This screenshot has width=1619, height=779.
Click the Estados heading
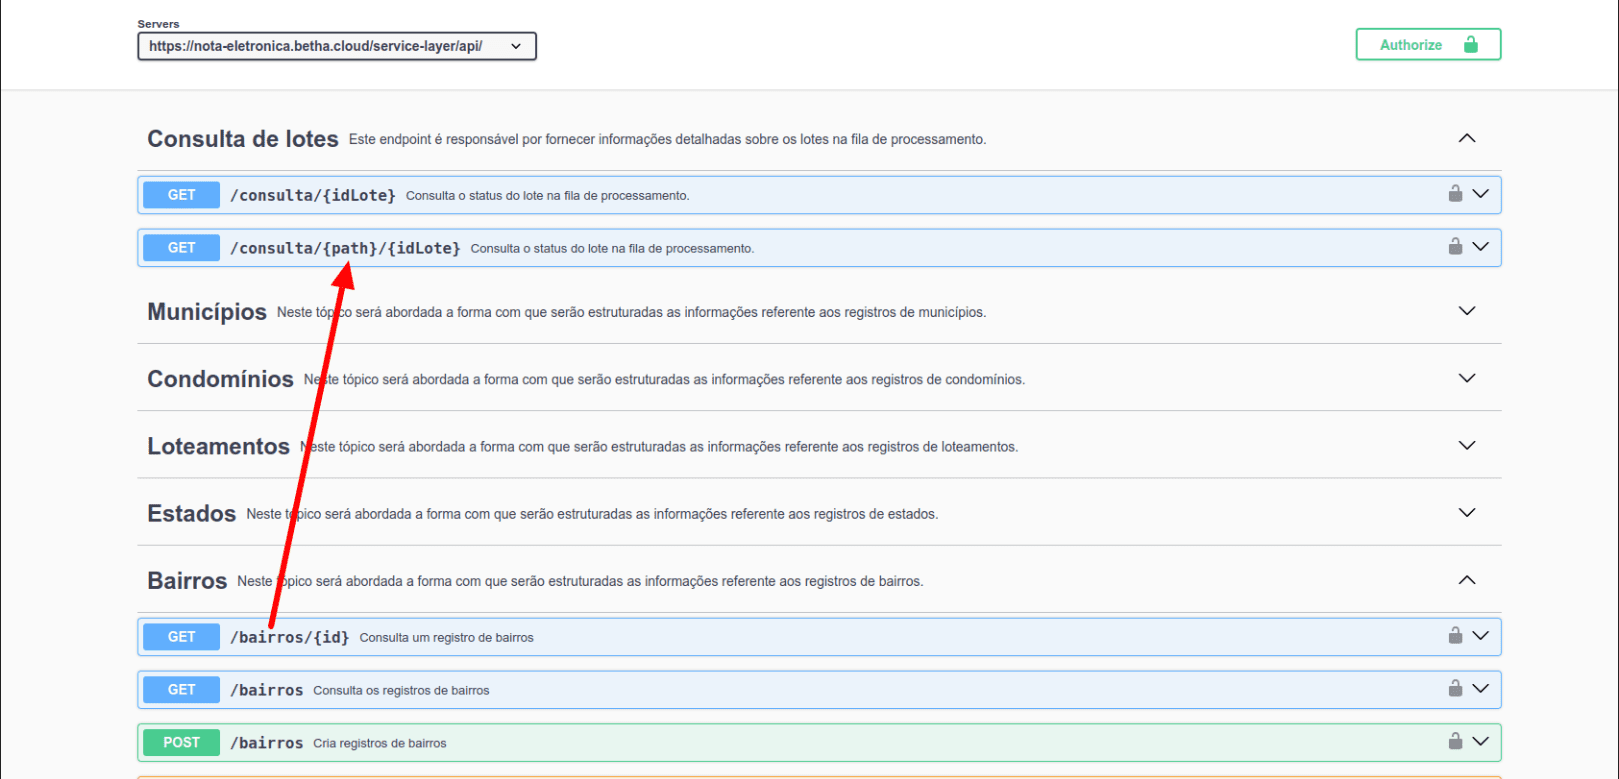point(191,513)
